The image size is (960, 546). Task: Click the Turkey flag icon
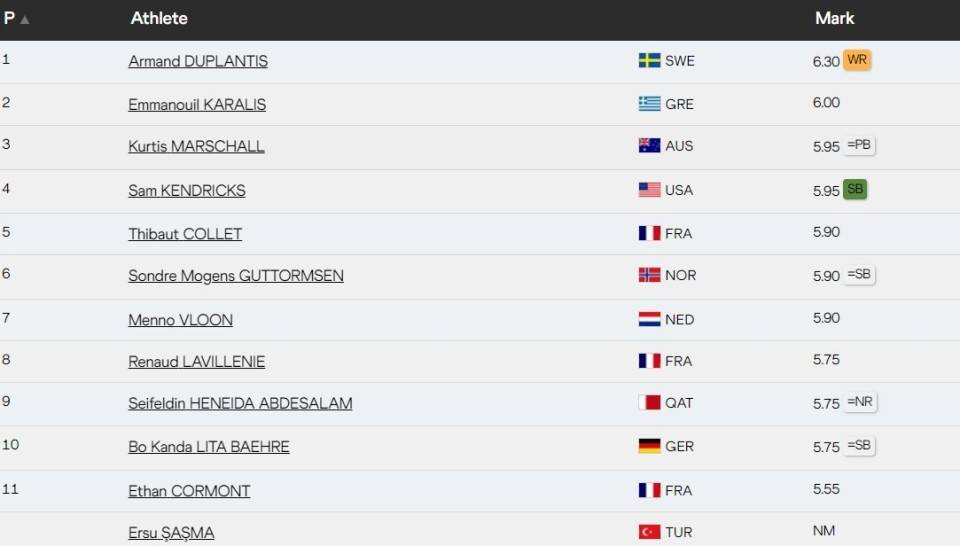tap(649, 532)
